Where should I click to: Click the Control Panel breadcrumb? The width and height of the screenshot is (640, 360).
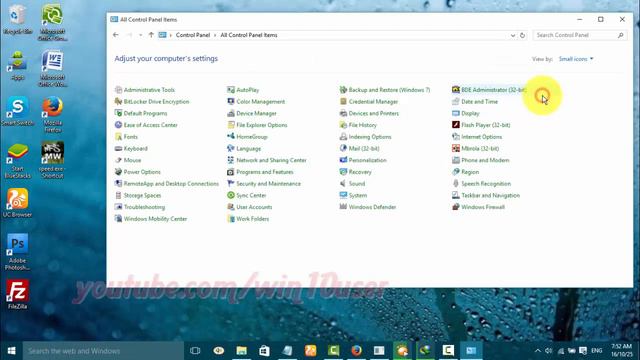pyautogui.click(x=193, y=36)
